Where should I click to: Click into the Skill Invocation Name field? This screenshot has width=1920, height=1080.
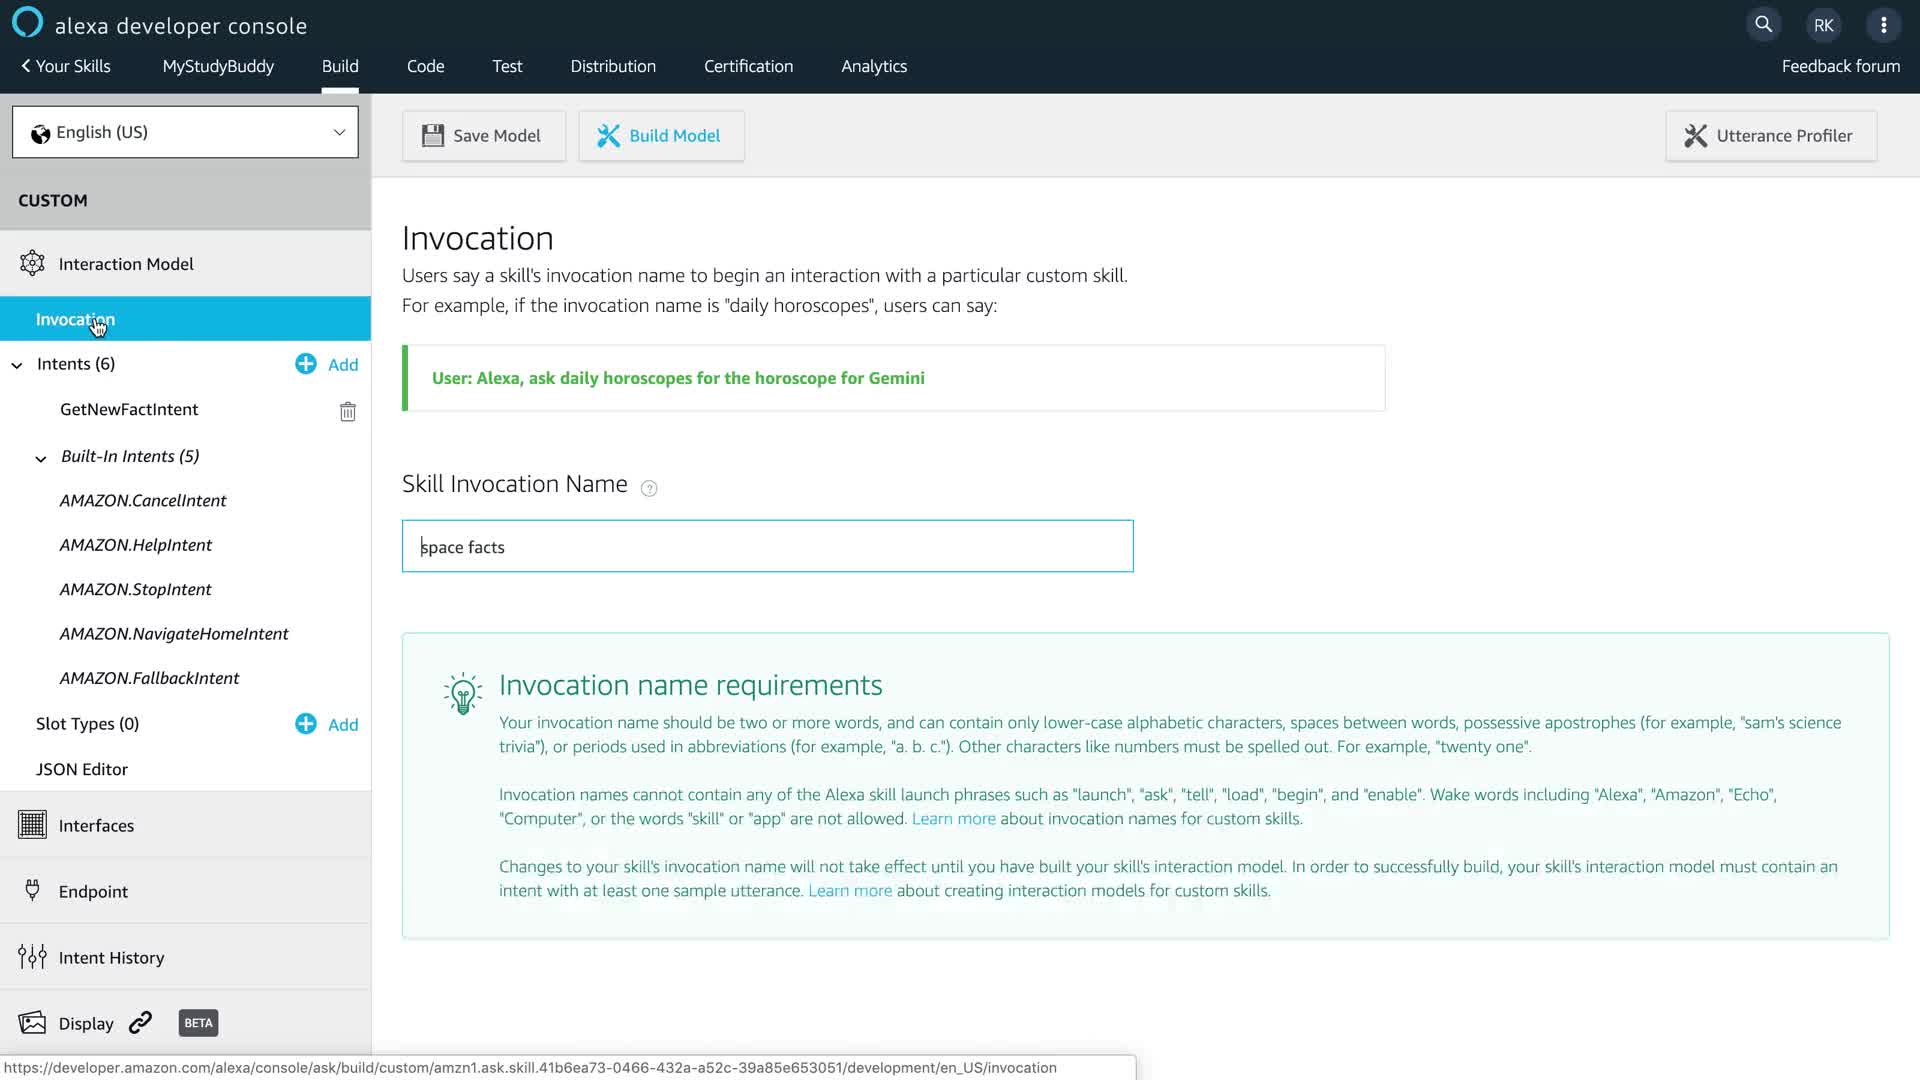[767, 546]
